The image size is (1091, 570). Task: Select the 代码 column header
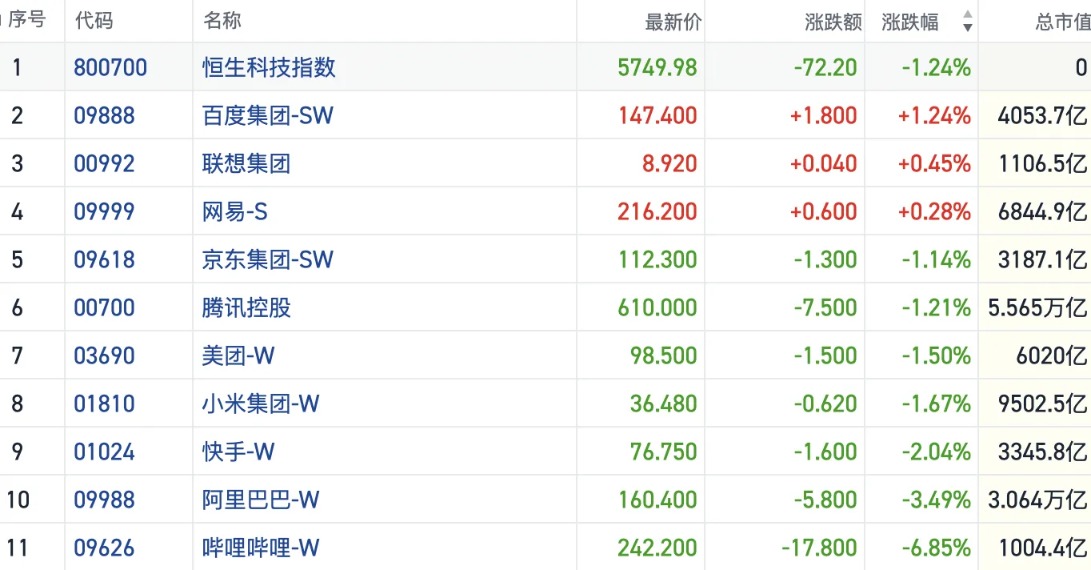[93, 21]
